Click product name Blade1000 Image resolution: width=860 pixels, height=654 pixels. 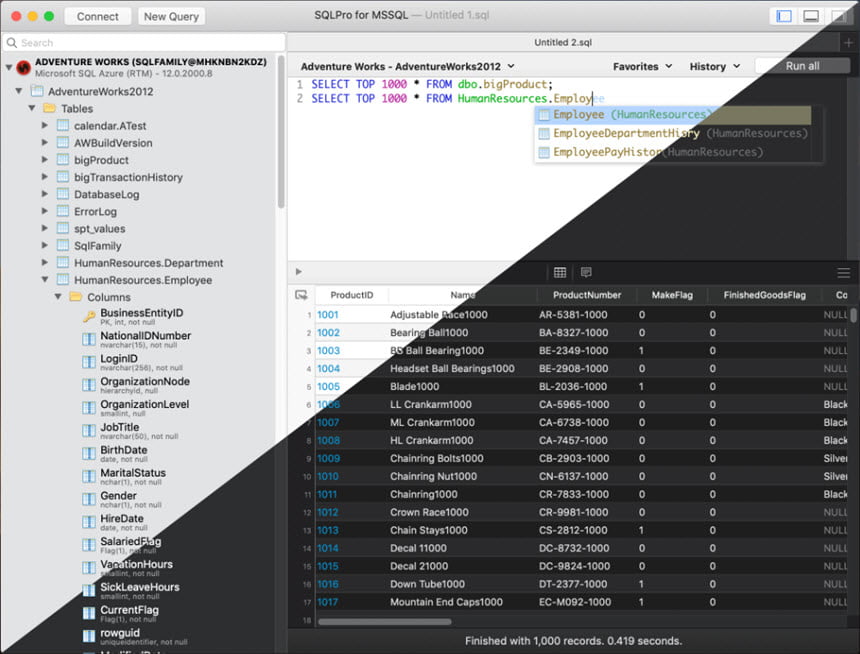415,386
